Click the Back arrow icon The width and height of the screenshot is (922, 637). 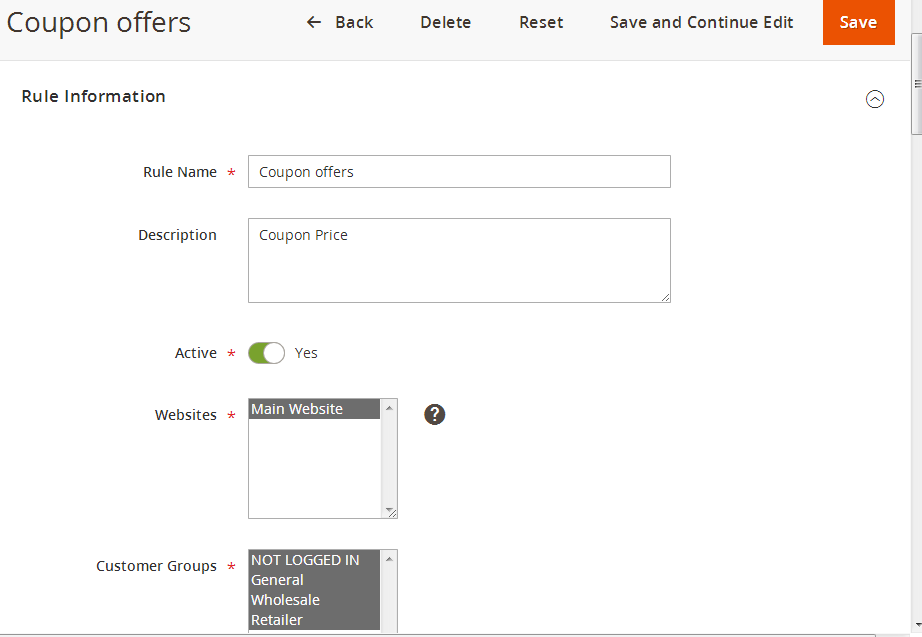(313, 22)
